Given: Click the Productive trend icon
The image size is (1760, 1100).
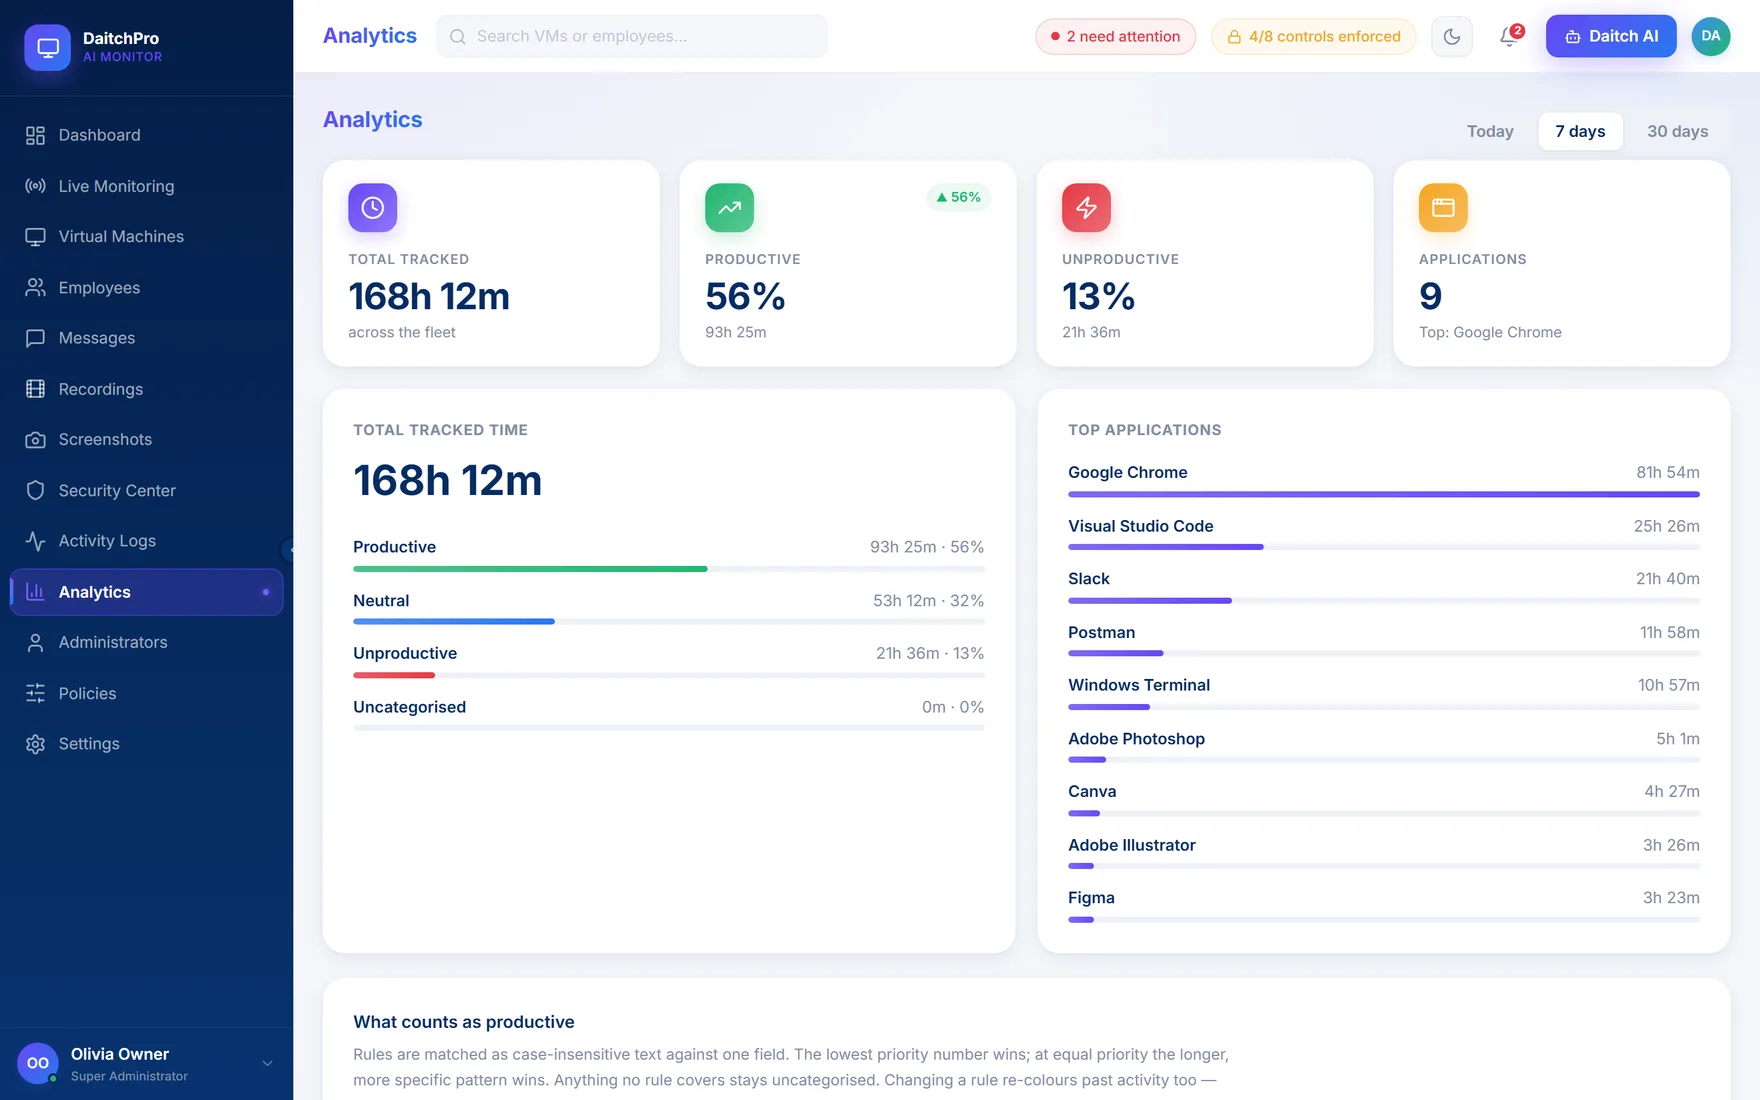Looking at the screenshot, I should pyautogui.click(x=729, y=207).
